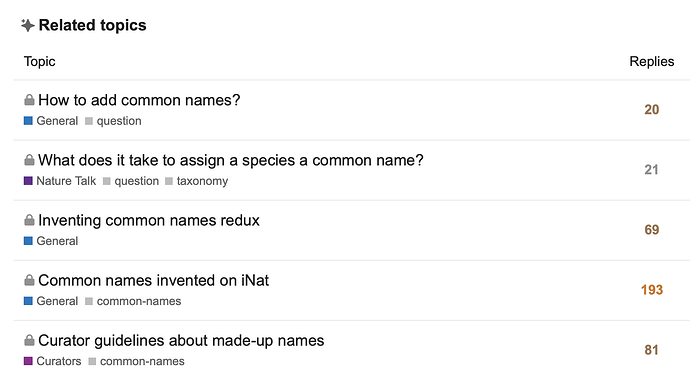Click the lock icon next to 'Common names invented on iNat'
Image resolution: width=690 pixels, height=391 pixels.
pos(29,281)
